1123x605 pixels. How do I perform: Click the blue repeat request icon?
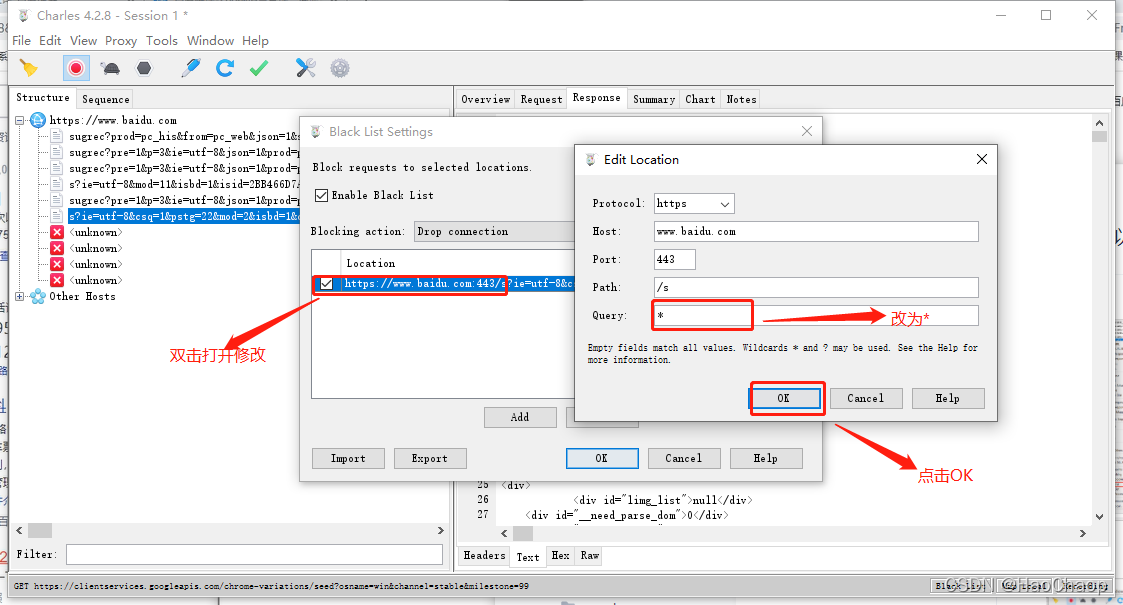click(x=225, y=68)
